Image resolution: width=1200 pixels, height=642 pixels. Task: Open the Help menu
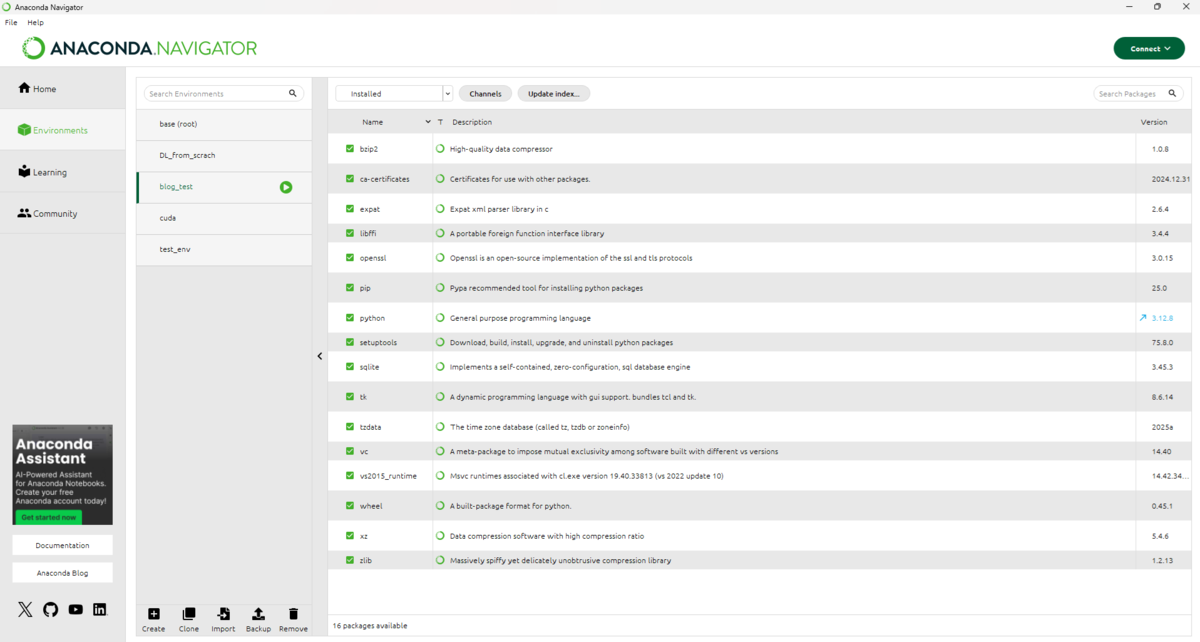tap(35, 22)
